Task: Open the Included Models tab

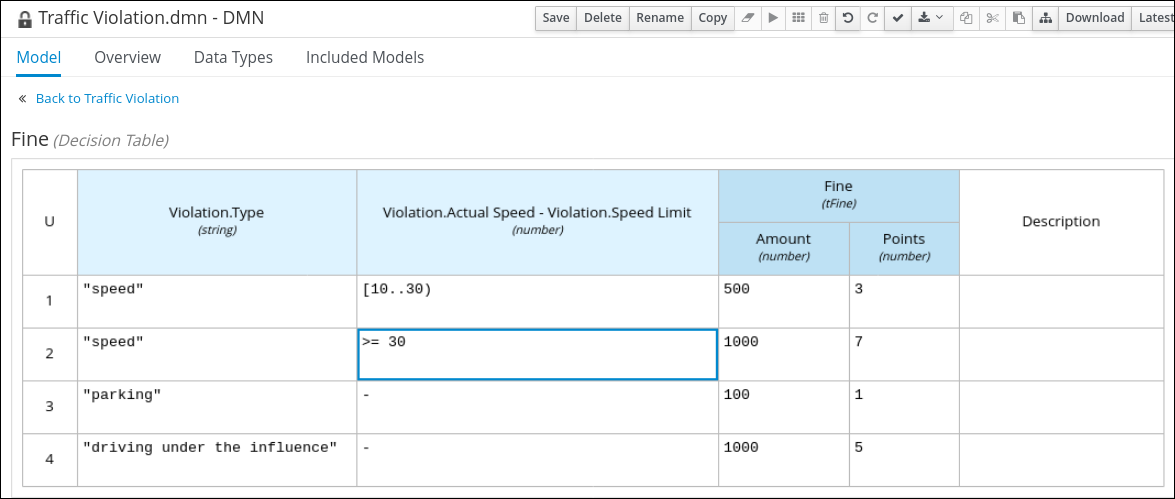Action: pyautogui.click(x=365, y=58)
